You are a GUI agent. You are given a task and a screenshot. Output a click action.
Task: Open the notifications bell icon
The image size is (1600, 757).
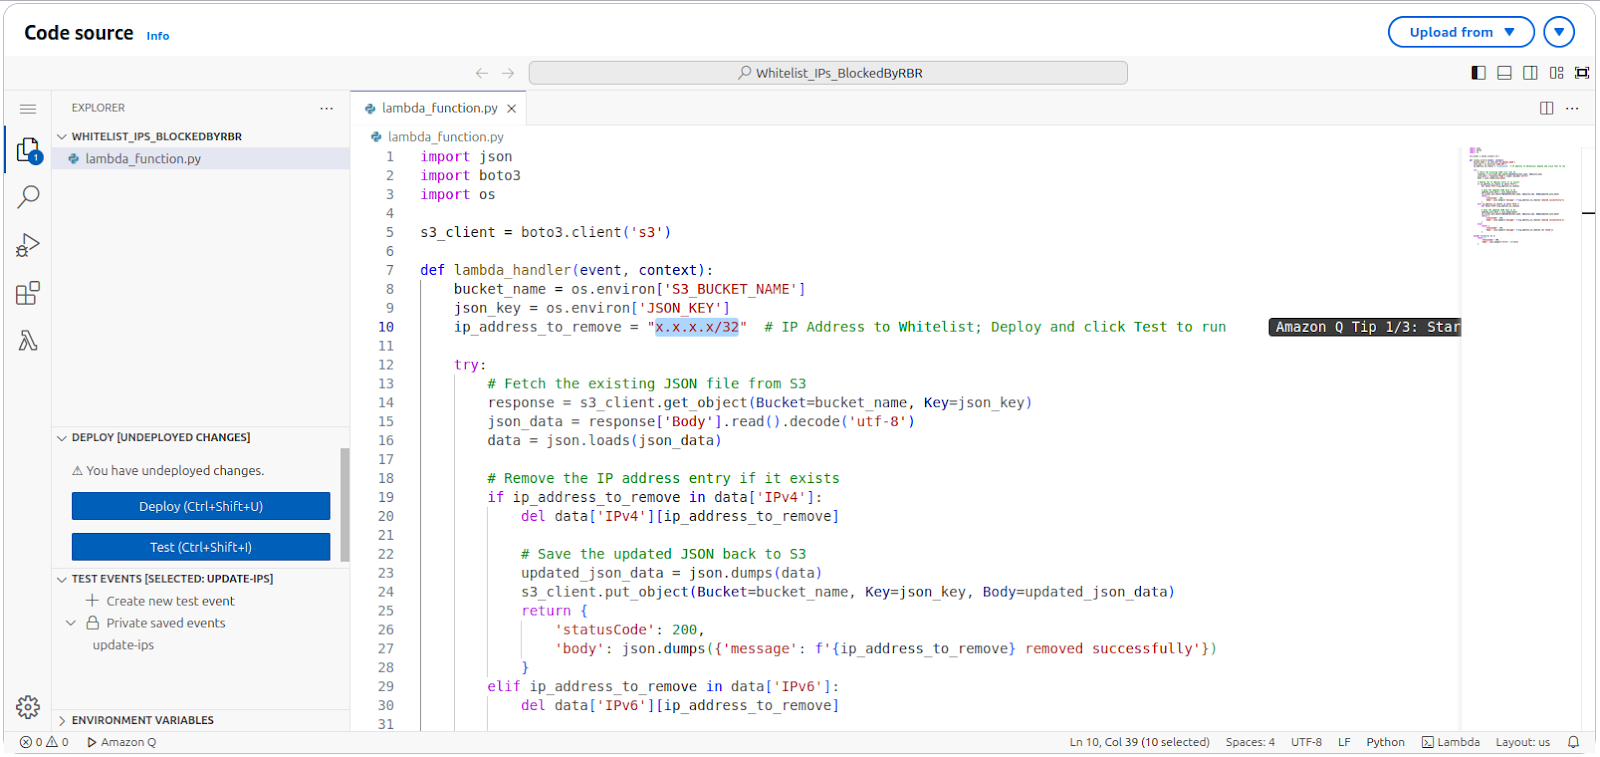(x=1573, y=742)
